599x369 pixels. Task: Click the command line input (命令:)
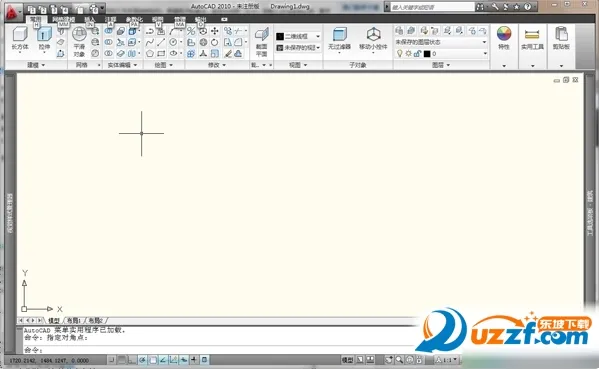click(x=218, y=350)
